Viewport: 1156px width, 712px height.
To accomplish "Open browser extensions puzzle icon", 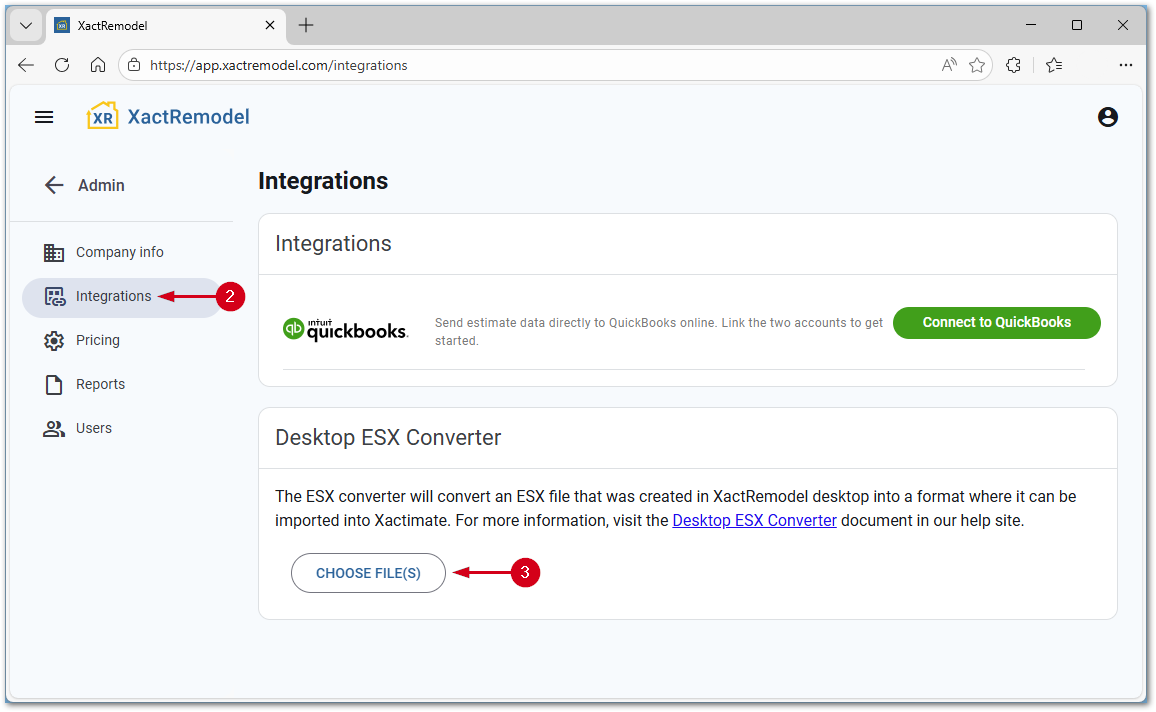I will tap(1013, 65).
